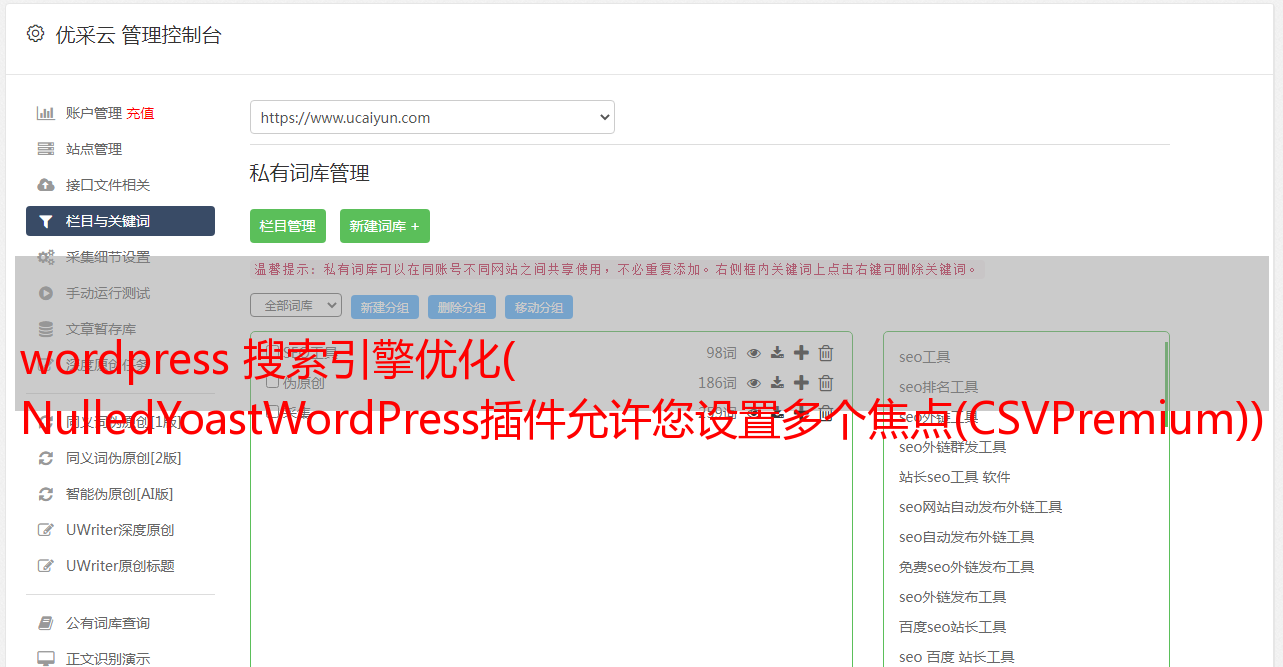Select keyword "seo自动发布外链工具"

pyautogui.click(x=967, y=537)
